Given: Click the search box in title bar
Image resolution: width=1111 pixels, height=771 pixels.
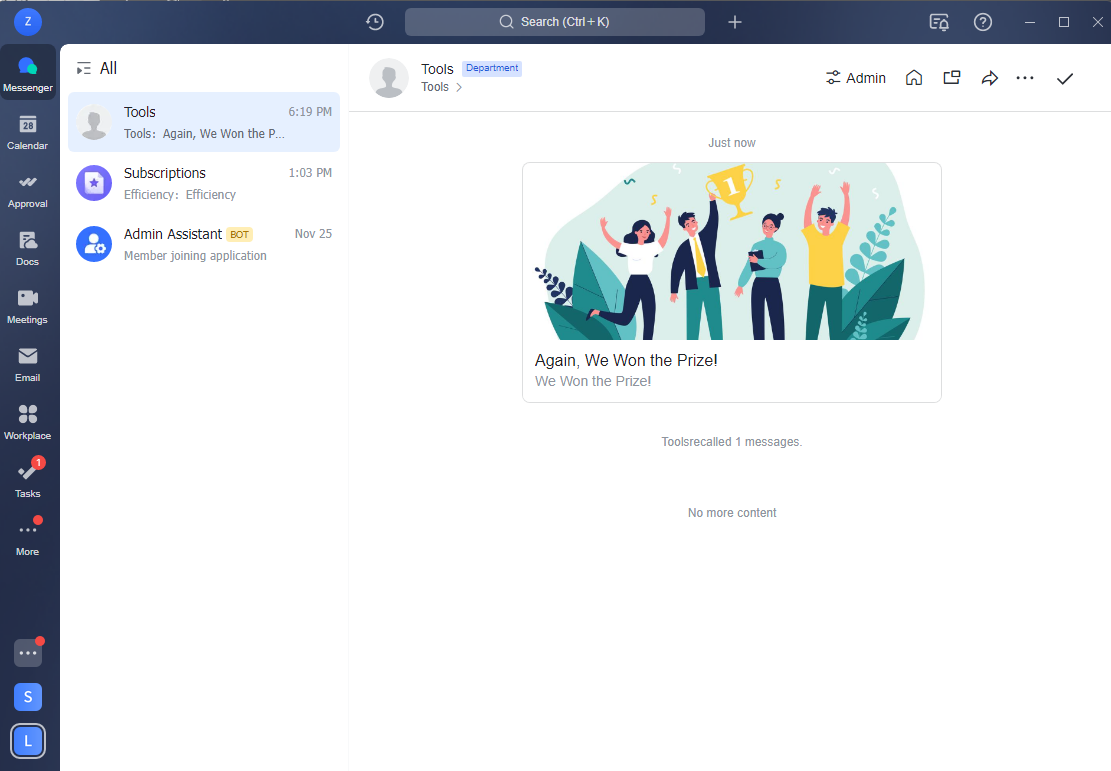Looking at the screenshot, I should tap(555, 22).
